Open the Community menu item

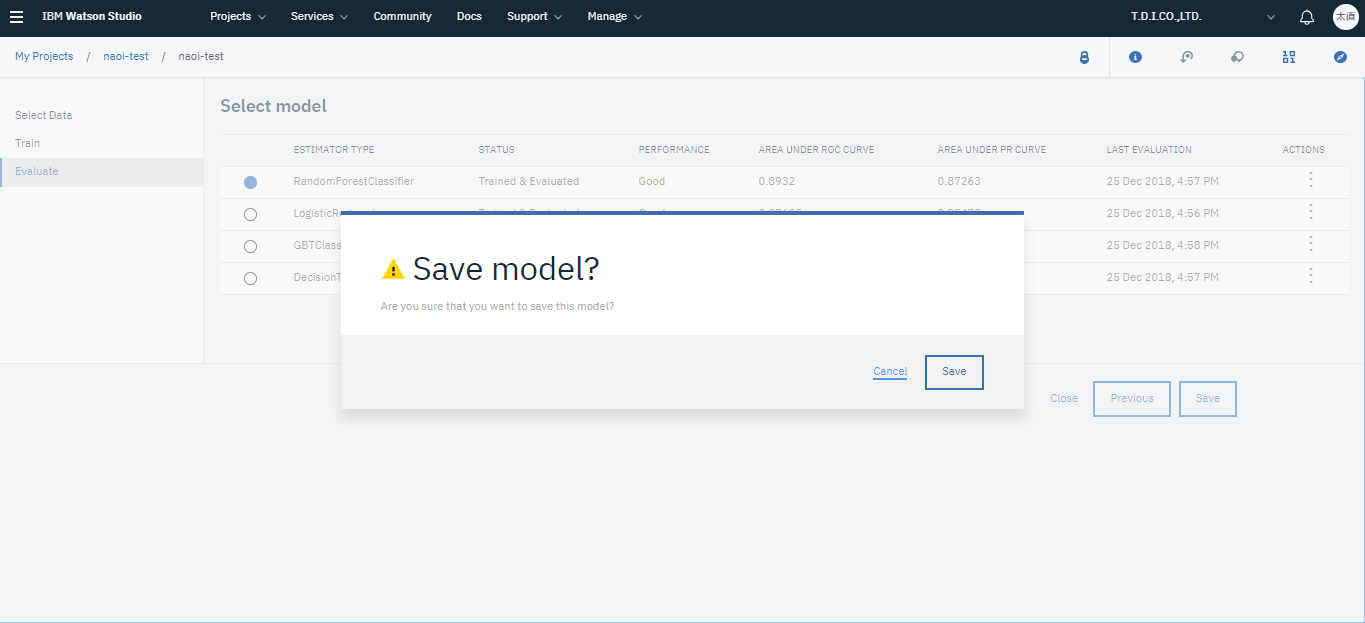(402, 17)
